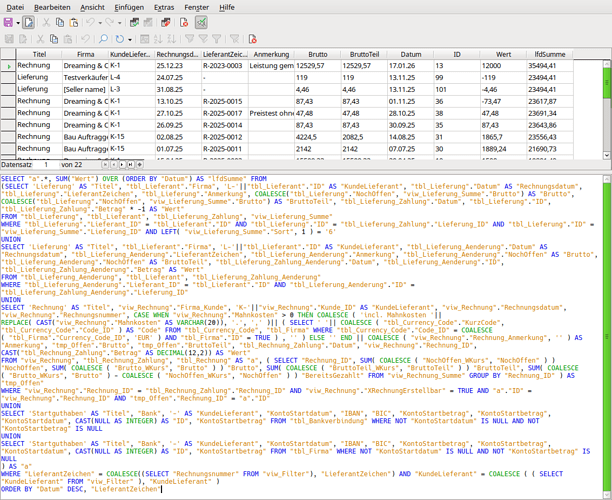Screen dimensions: 612x500
Task: Select the Titel column header
Action: tap(39, 54)
